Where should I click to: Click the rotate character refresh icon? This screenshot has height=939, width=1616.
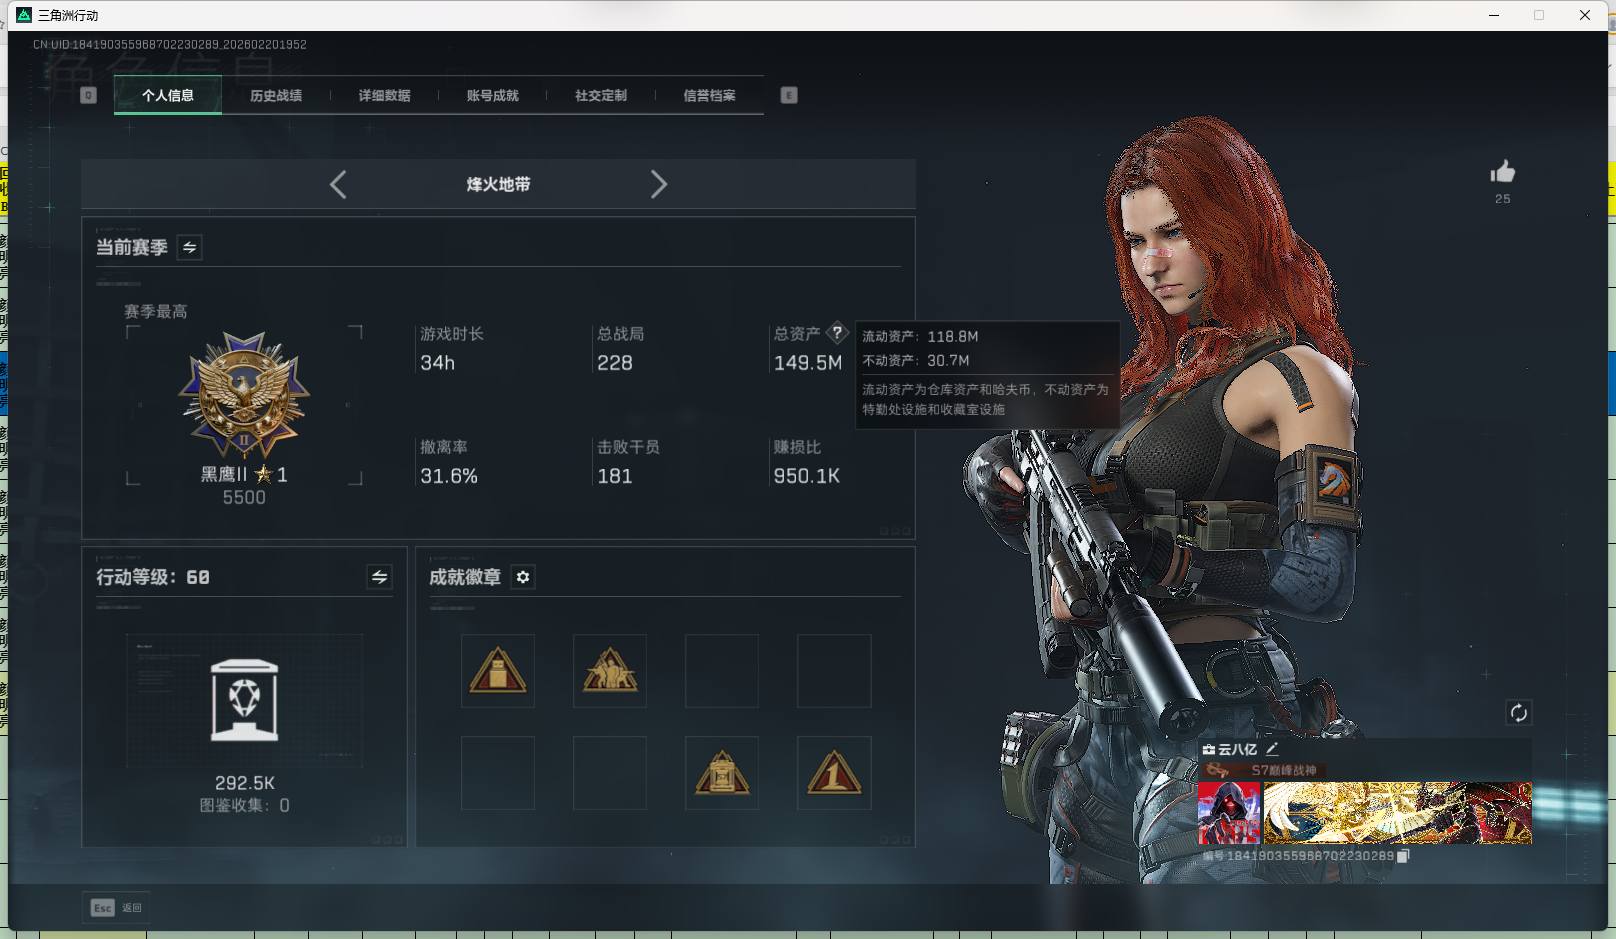pyautogui.click(x=1518, y=713)
